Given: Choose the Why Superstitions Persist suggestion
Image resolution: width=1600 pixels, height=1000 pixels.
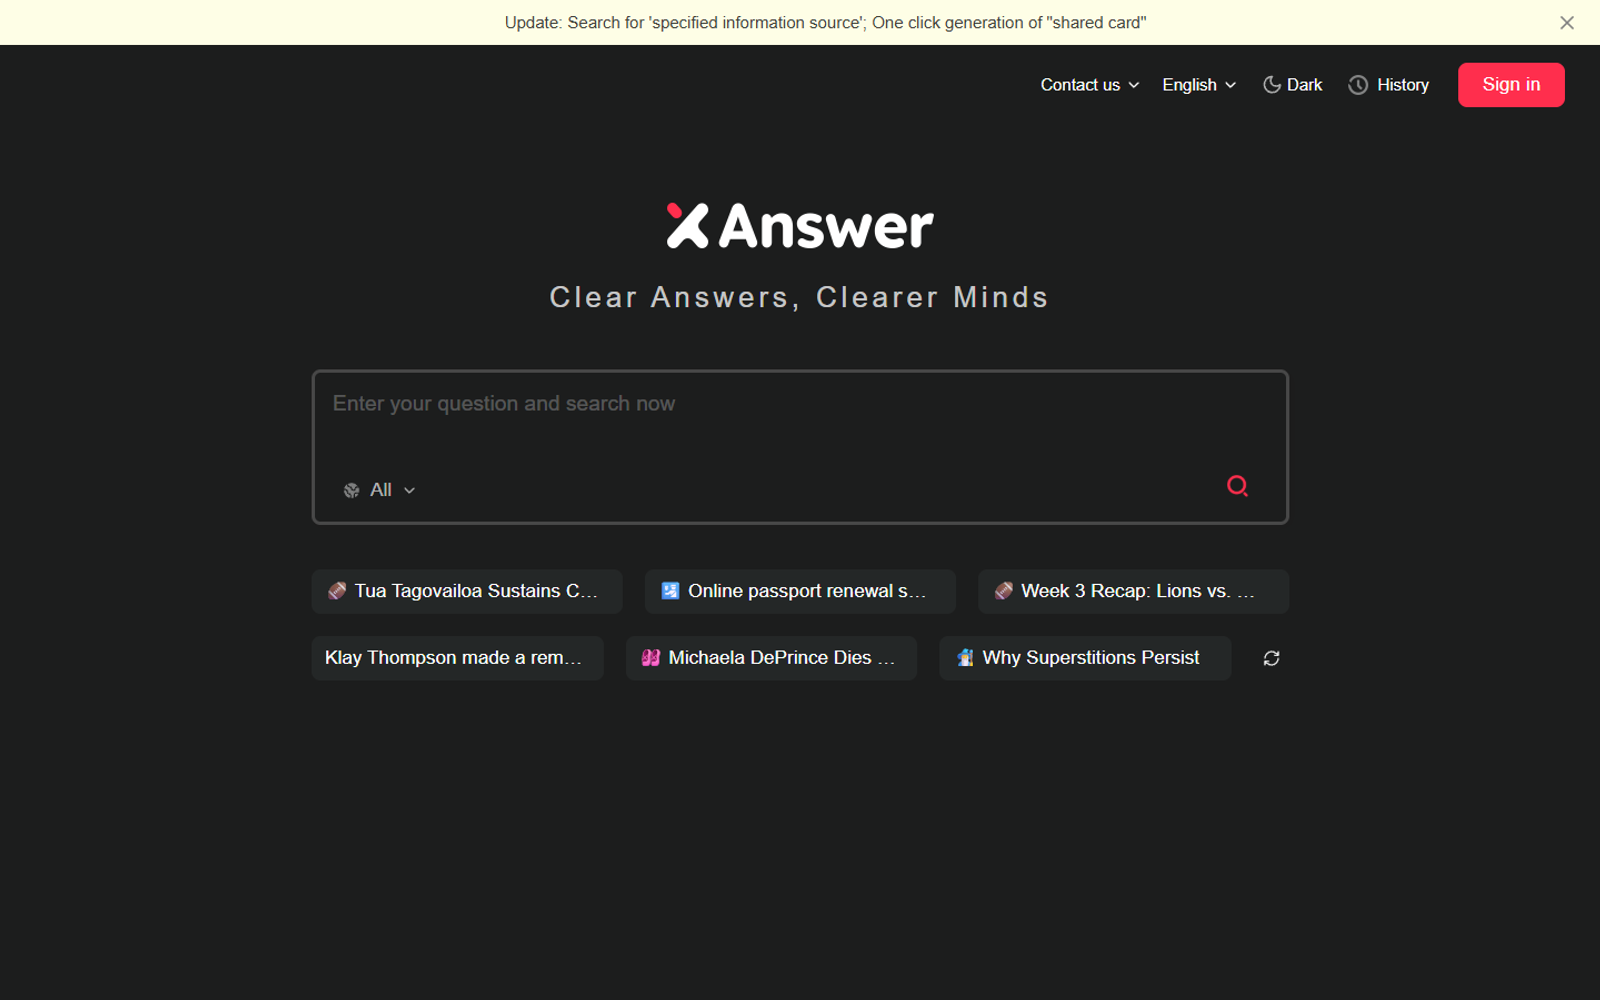Looking at the screenshot, I should (x=1085, y=658).
